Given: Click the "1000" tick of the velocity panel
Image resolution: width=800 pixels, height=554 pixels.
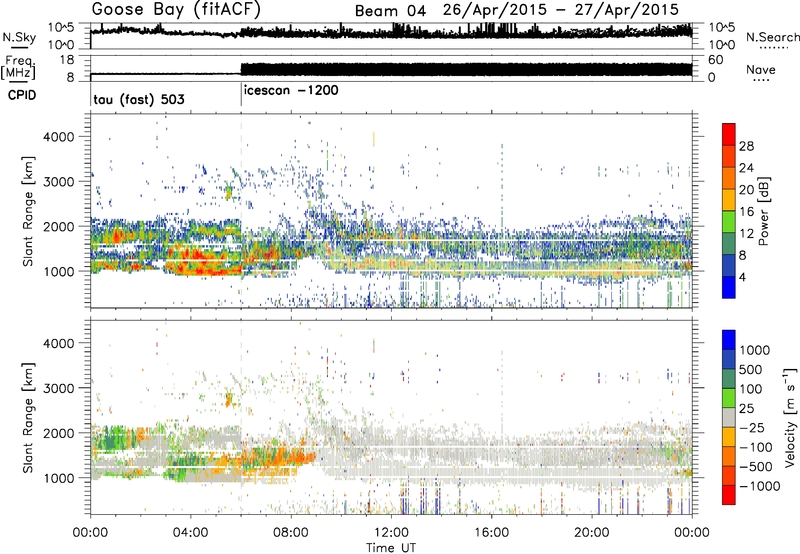Looking at the screenshot, I should pyautogui.click(x=59, y=477).
